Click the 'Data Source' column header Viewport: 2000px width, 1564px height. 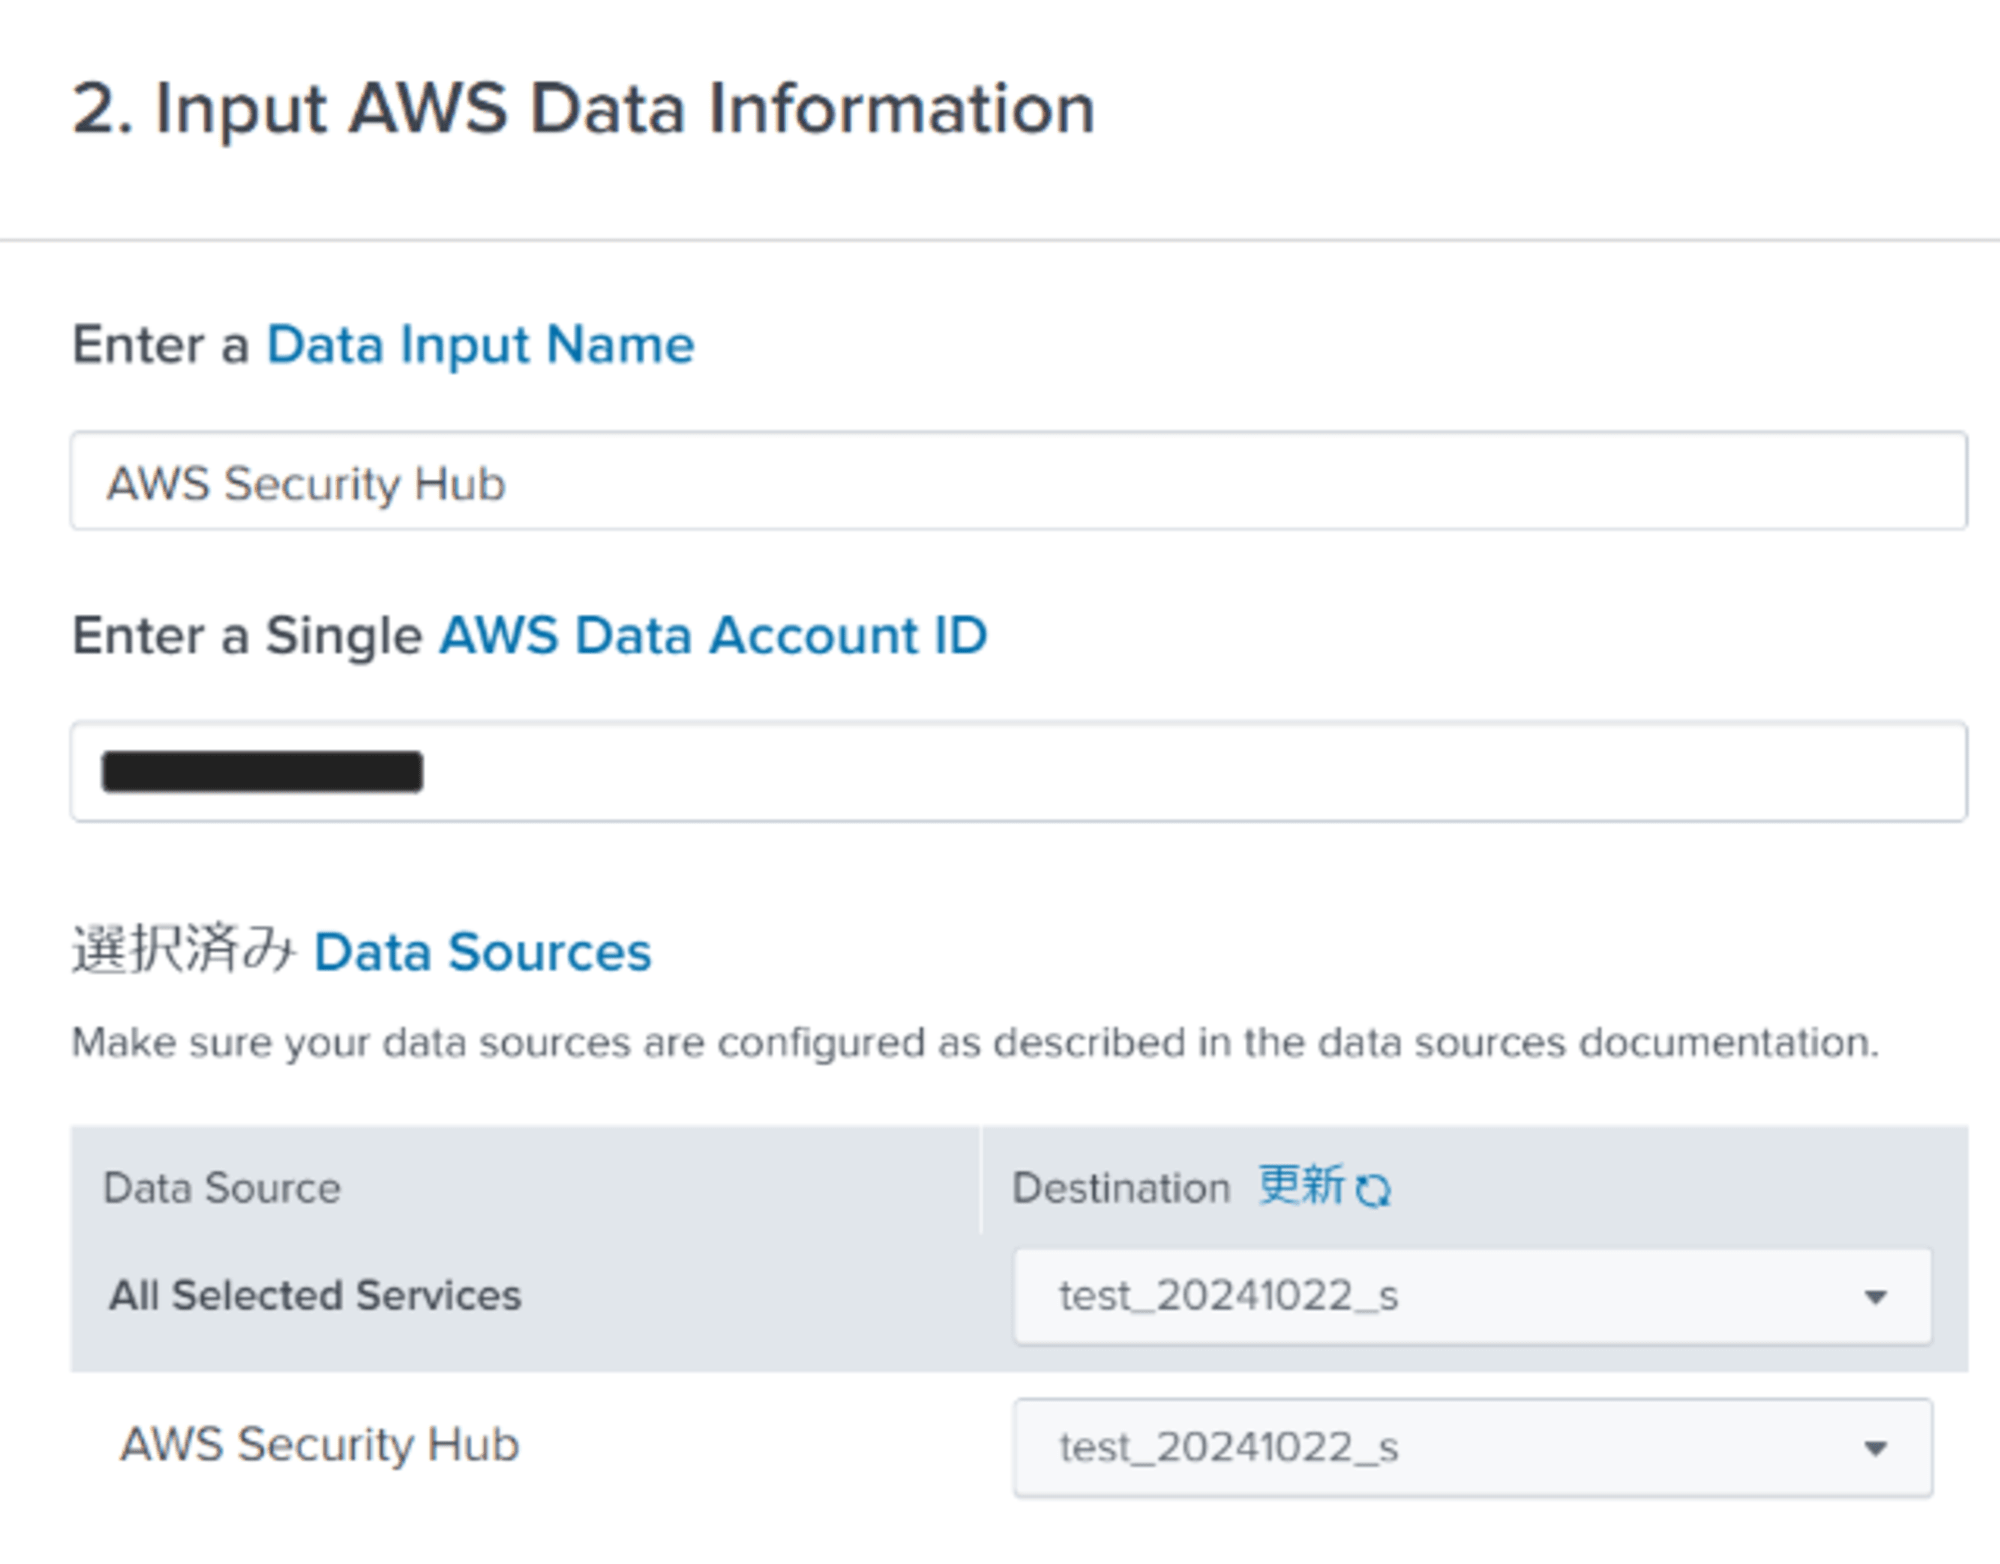(x=222, y=1188)
